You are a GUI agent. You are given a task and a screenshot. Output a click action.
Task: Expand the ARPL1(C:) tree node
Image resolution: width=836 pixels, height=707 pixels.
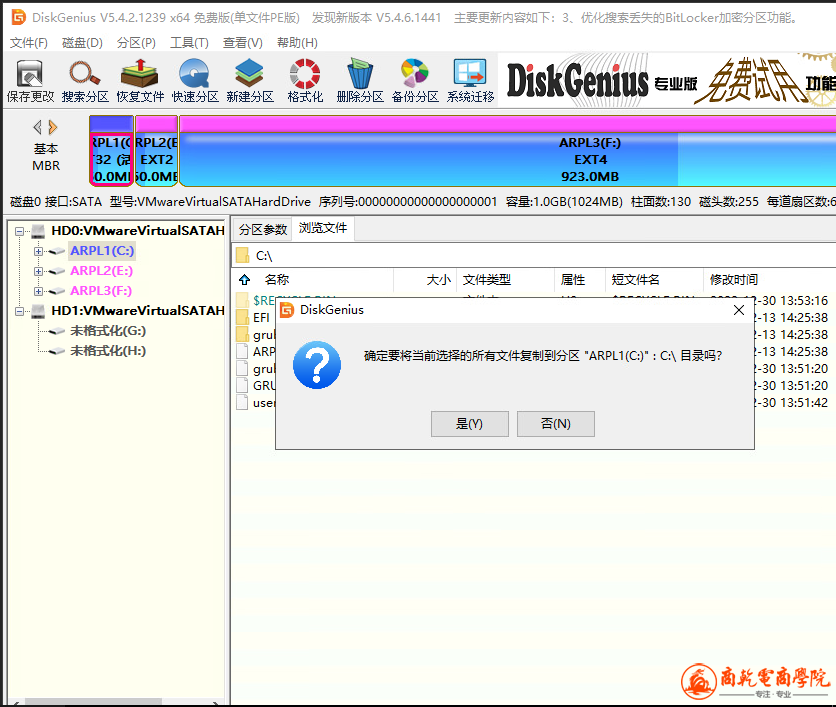[38, 251]
